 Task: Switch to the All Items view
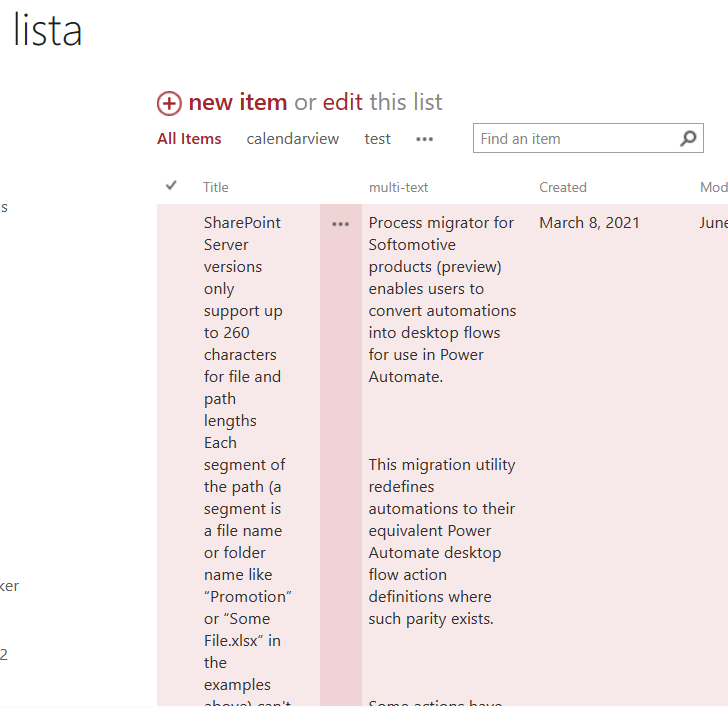[x=189, y=139]
